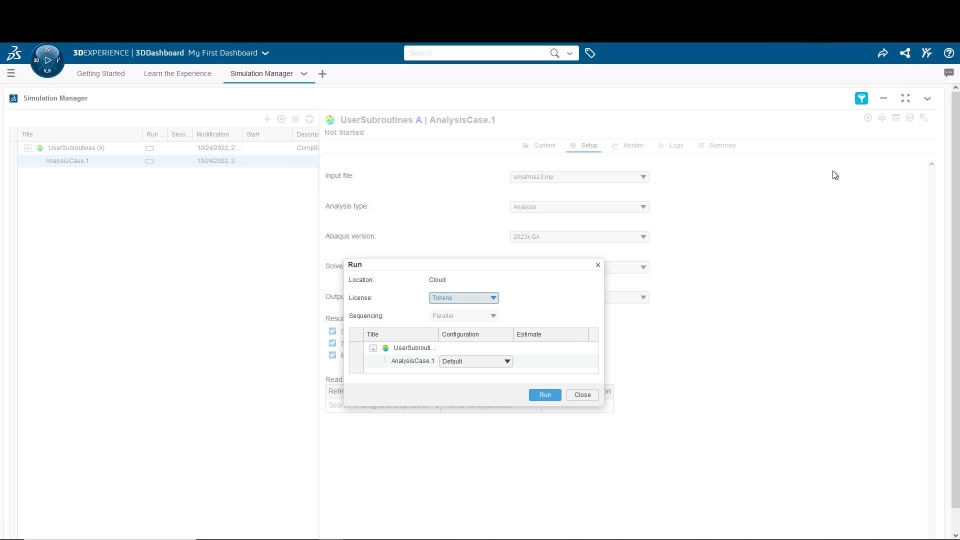Click UserSubroutines colorful icon in dialog
This screenshot has width=960, height=540.
385,348
